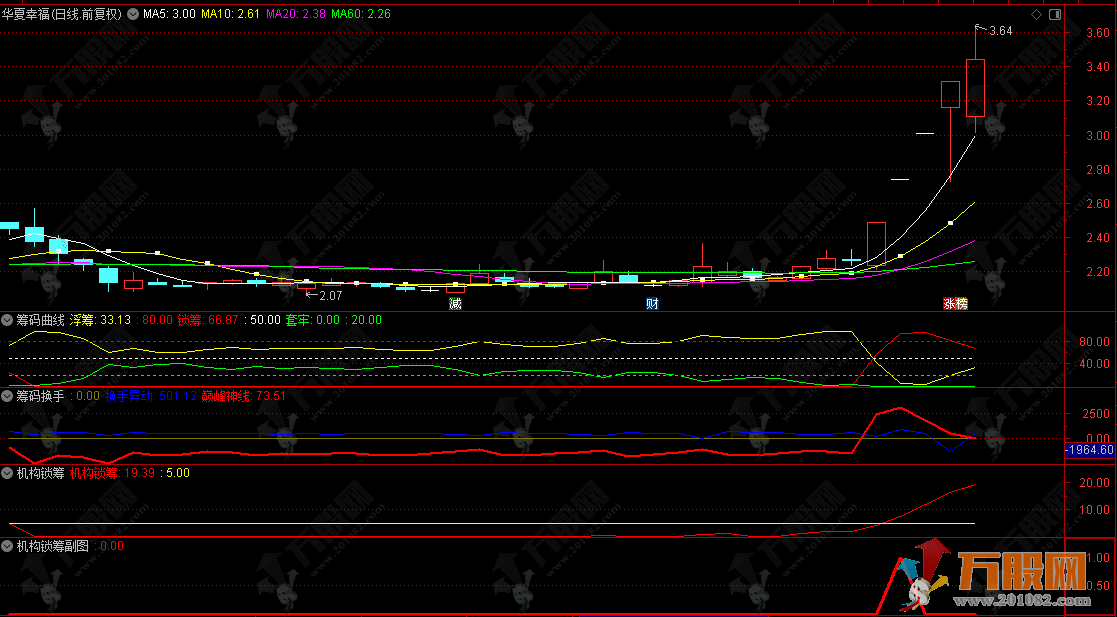This screenshot has height=617, width=1117.
Task: Click the 涨榜 marker icon
Action: pos(955,303)
